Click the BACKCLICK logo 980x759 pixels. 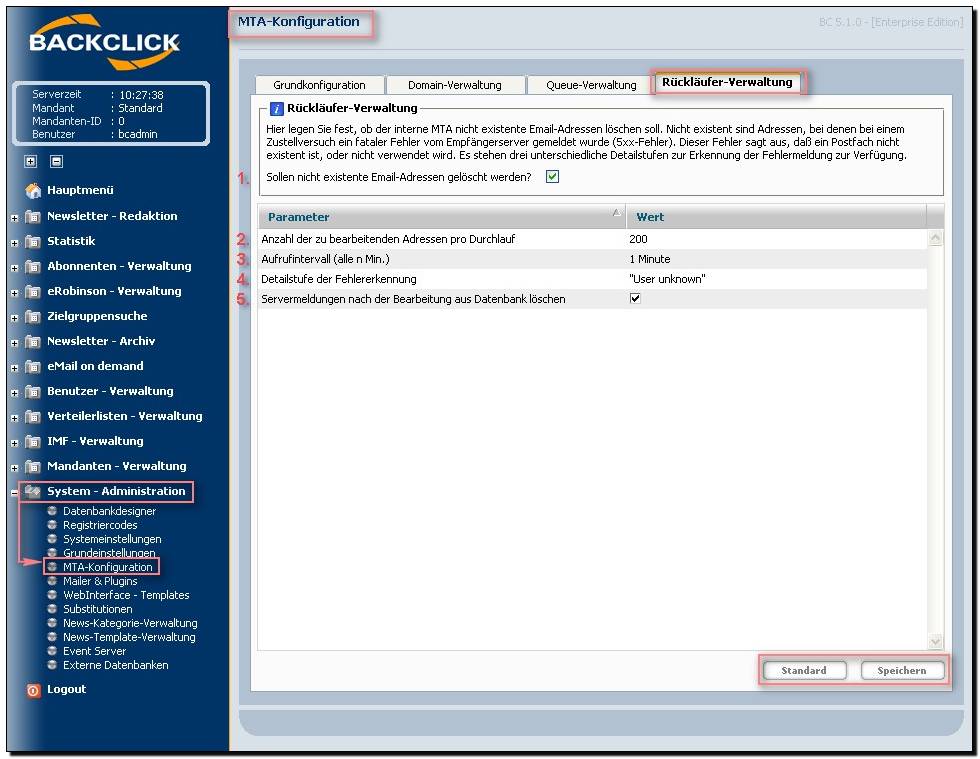coord(104,42)
